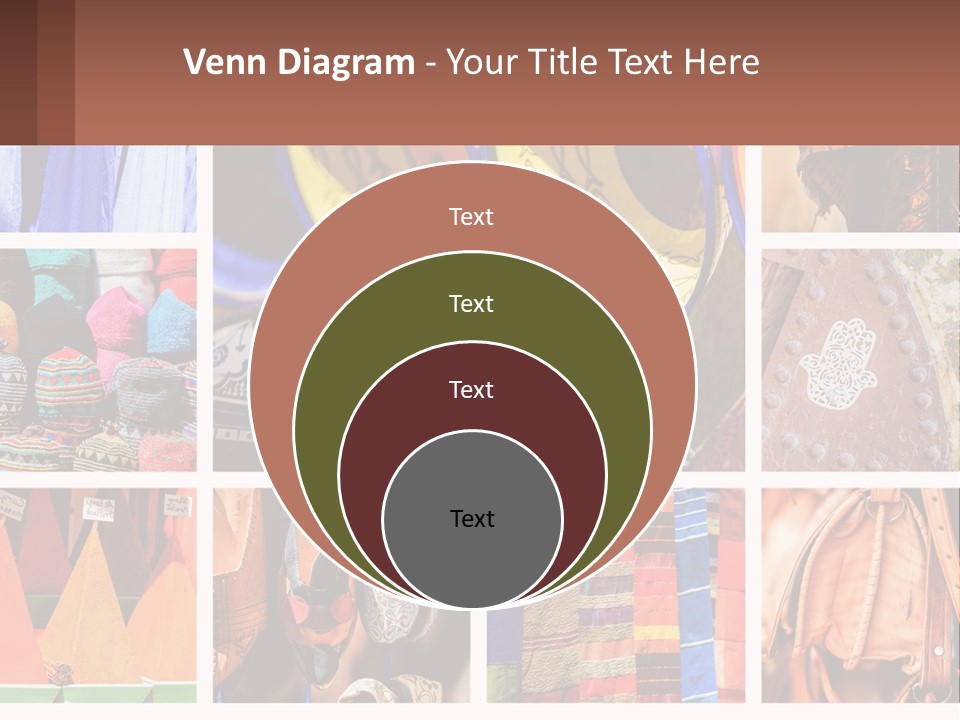The image size is (960, 720).
Task: Click the leather bag photo
Action: coord(860,595)
